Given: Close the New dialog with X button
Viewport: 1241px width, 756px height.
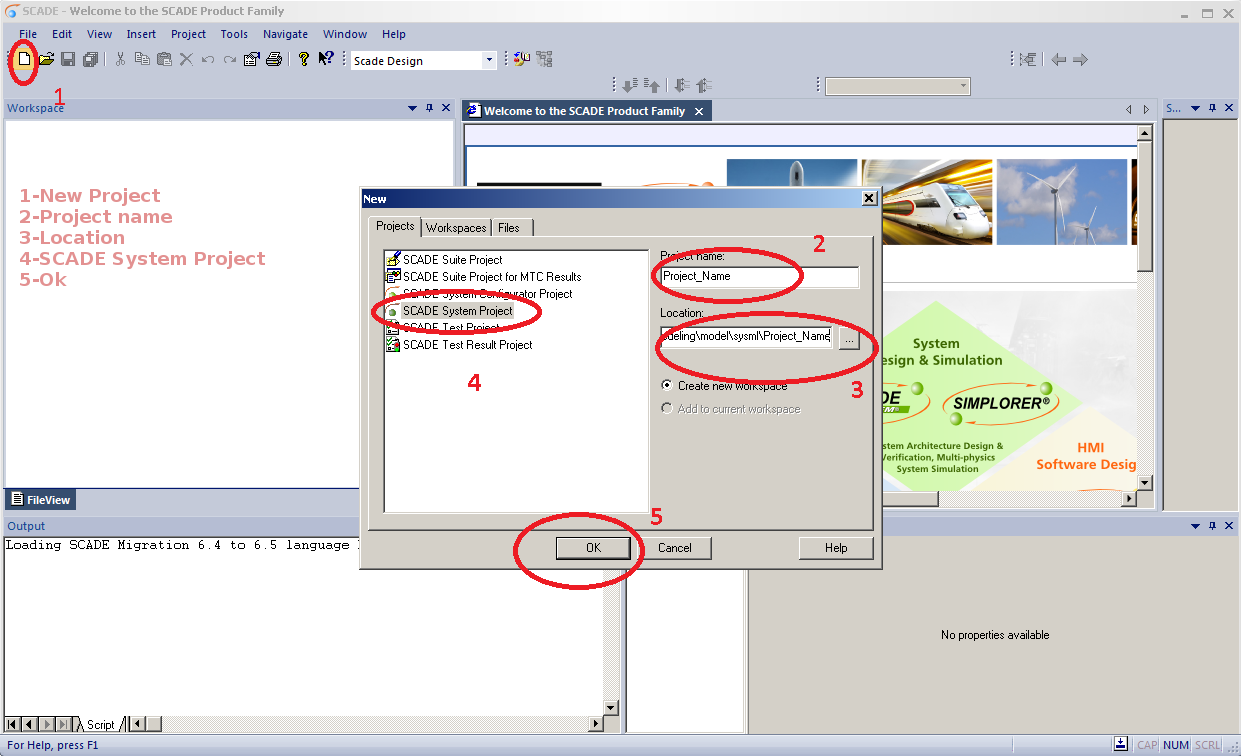Looking at the screenshot, I should click(869, 199).
